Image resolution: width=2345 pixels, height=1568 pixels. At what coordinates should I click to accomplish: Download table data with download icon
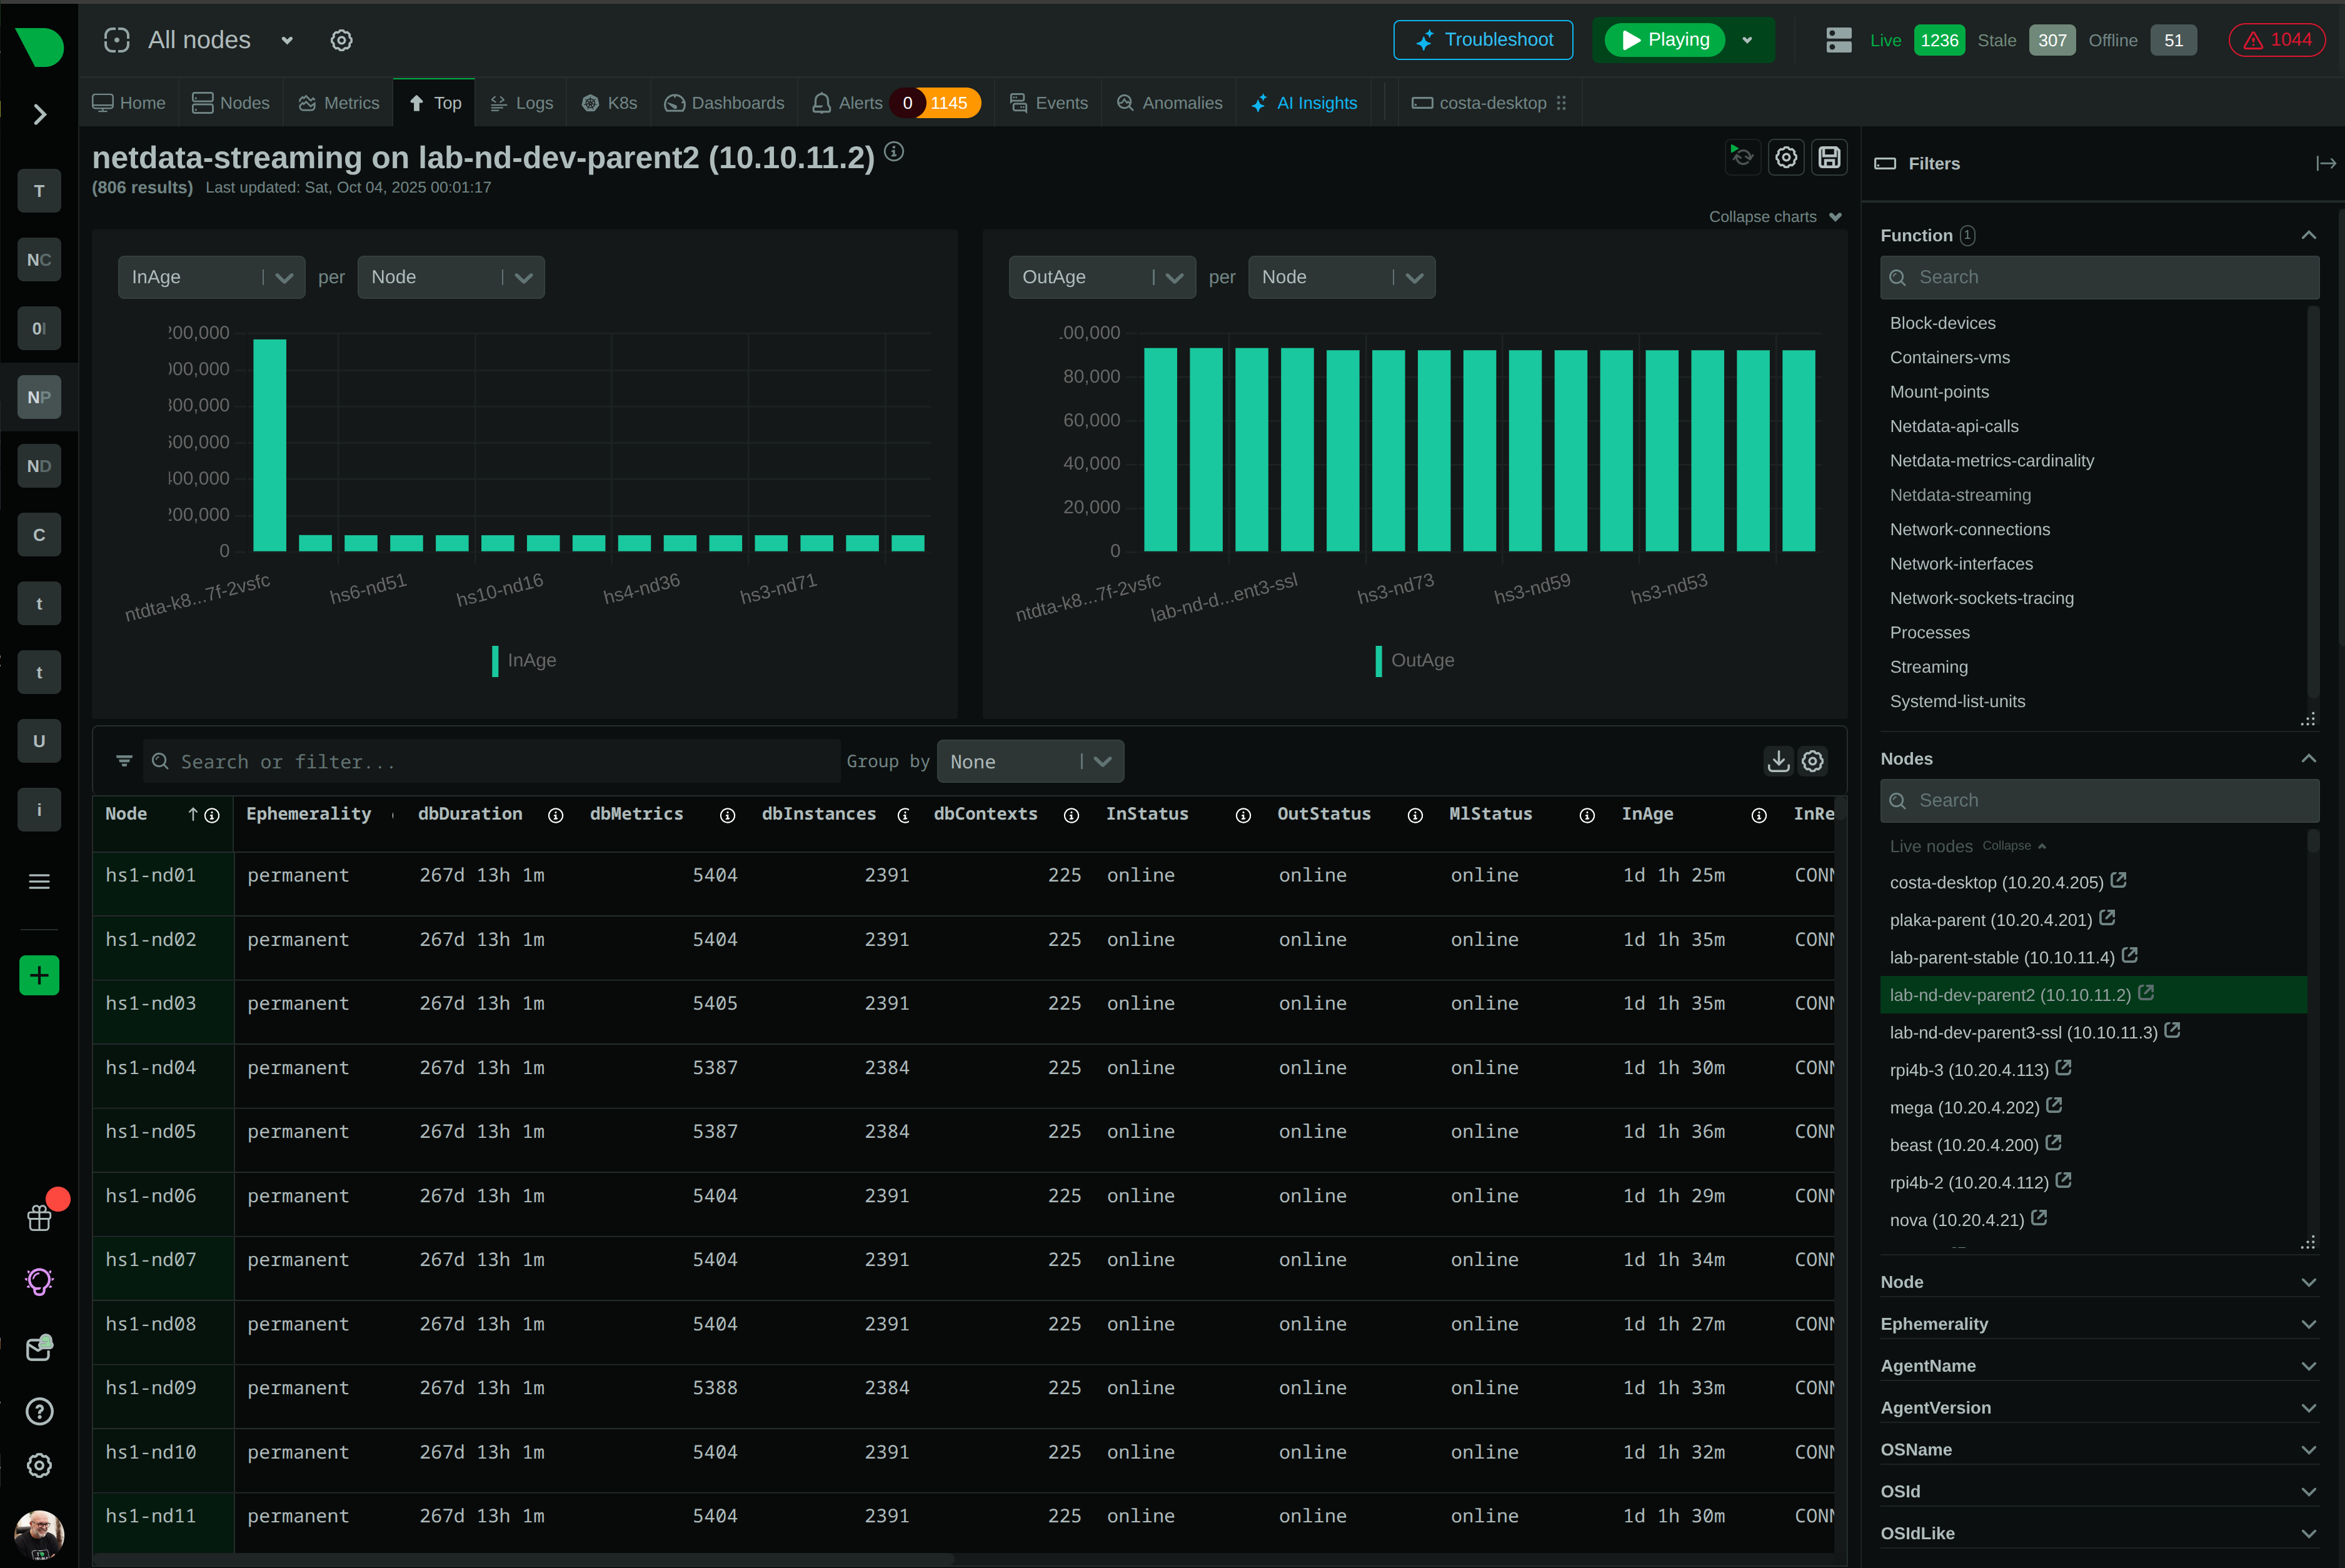(x=1778, y=761)
